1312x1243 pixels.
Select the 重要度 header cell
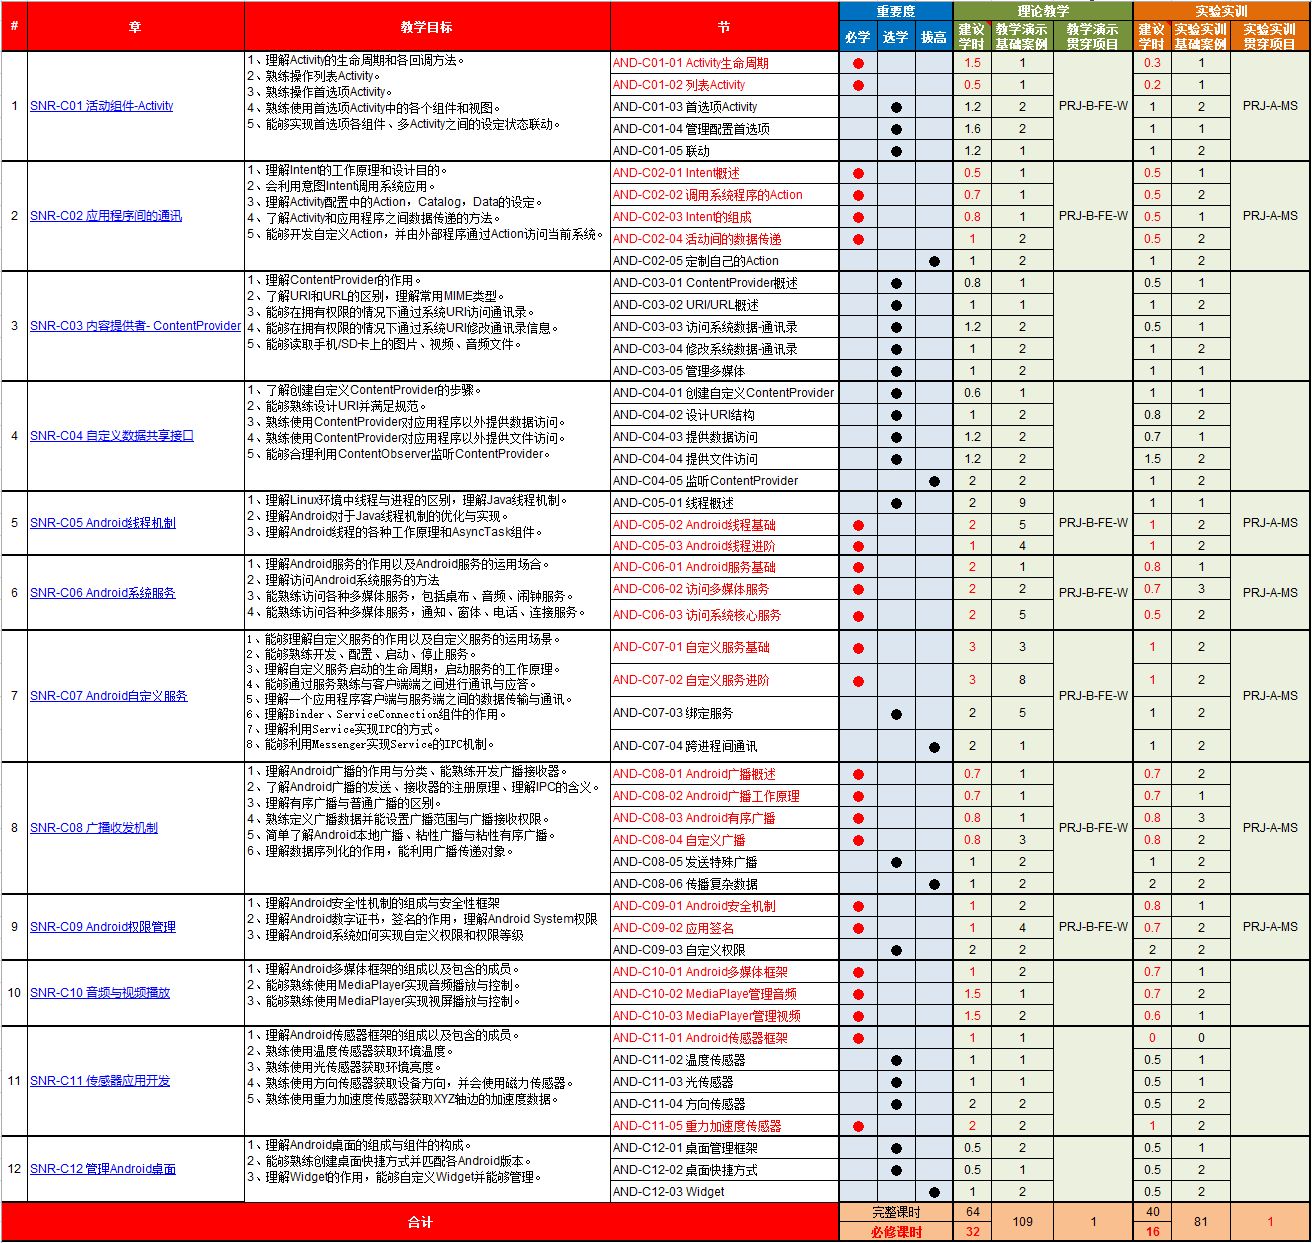[x=895, y=11]
